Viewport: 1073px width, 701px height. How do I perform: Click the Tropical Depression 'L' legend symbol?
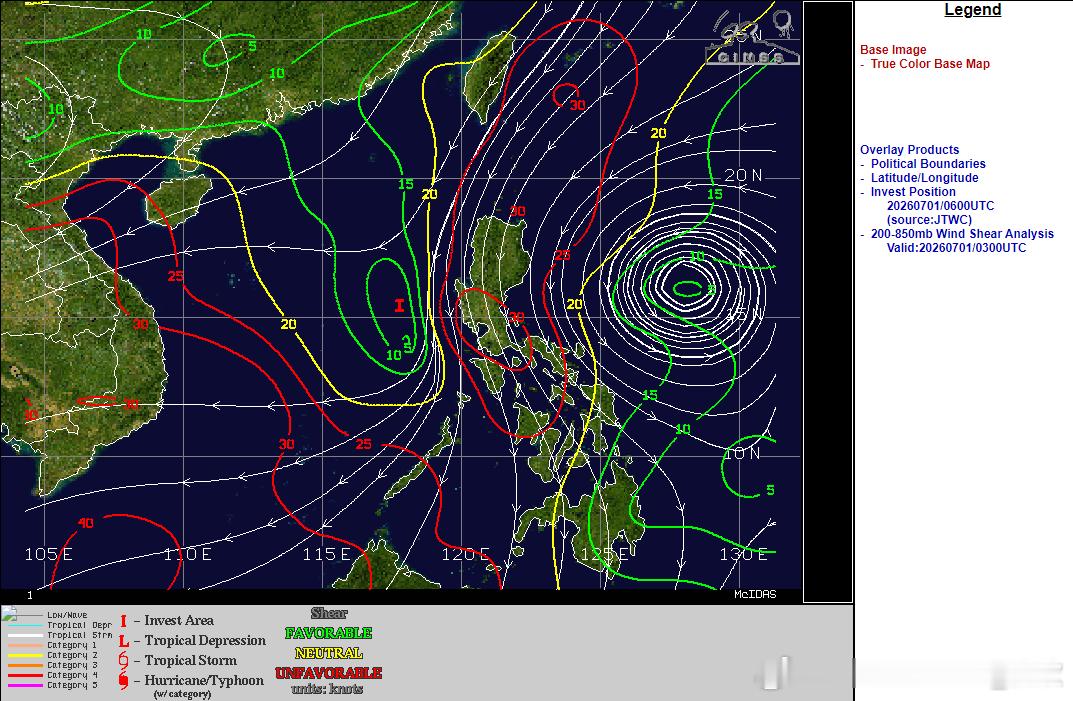124,641
